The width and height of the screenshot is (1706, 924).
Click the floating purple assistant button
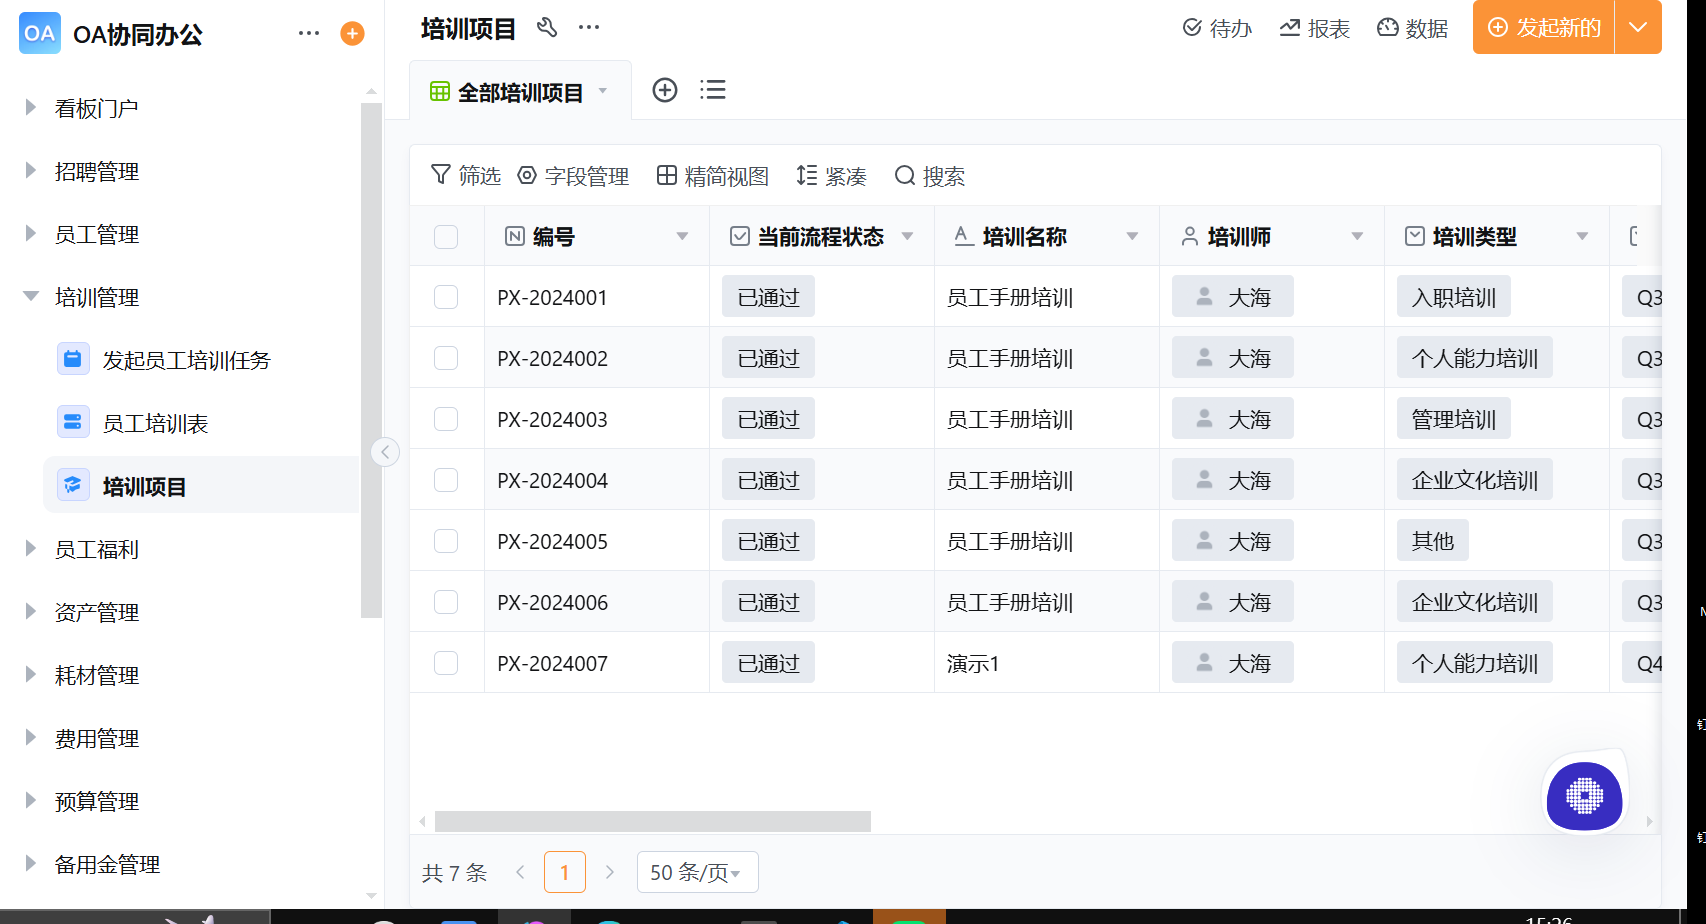(1583, 797)
